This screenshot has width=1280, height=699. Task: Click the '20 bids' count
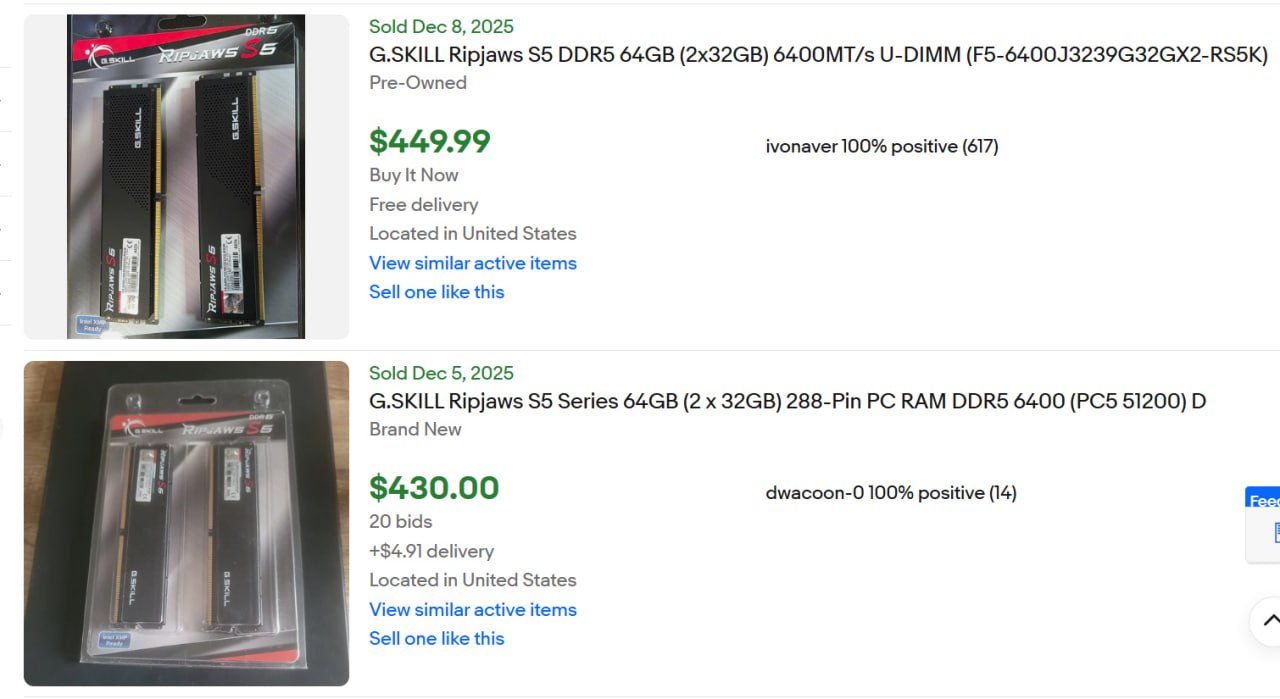400,521
